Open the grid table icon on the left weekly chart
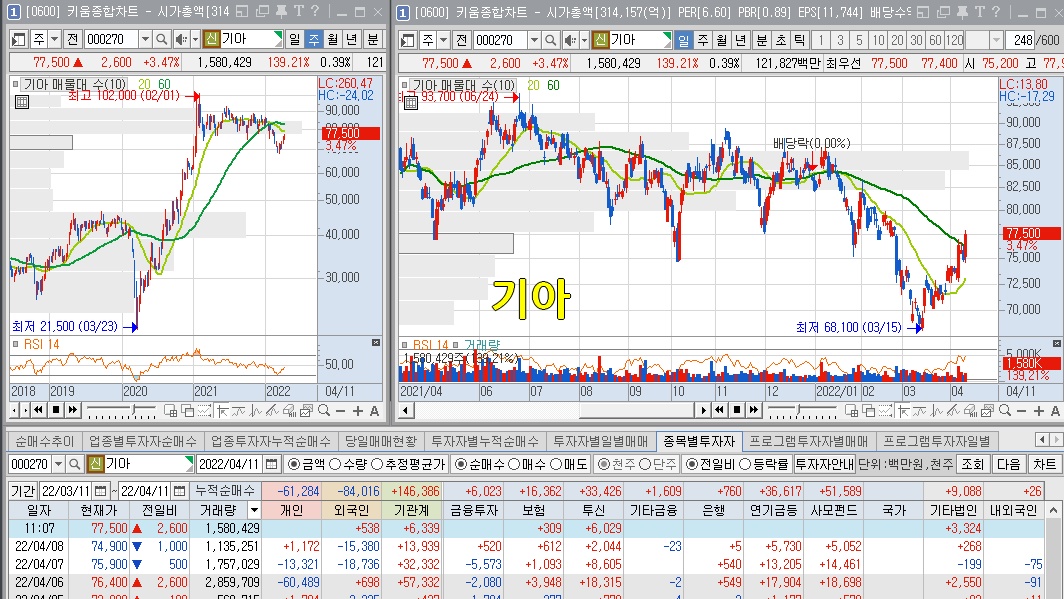1064x599 pixels. coord(22,102)
